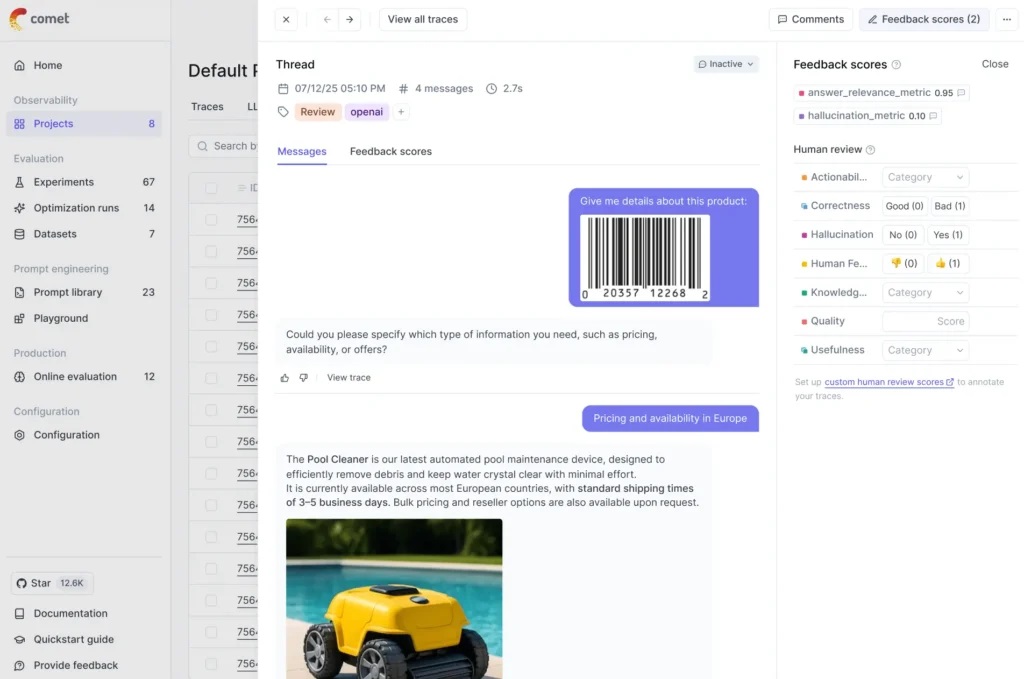Click View all traces button

pyautogui.click(x=423, y=19)
